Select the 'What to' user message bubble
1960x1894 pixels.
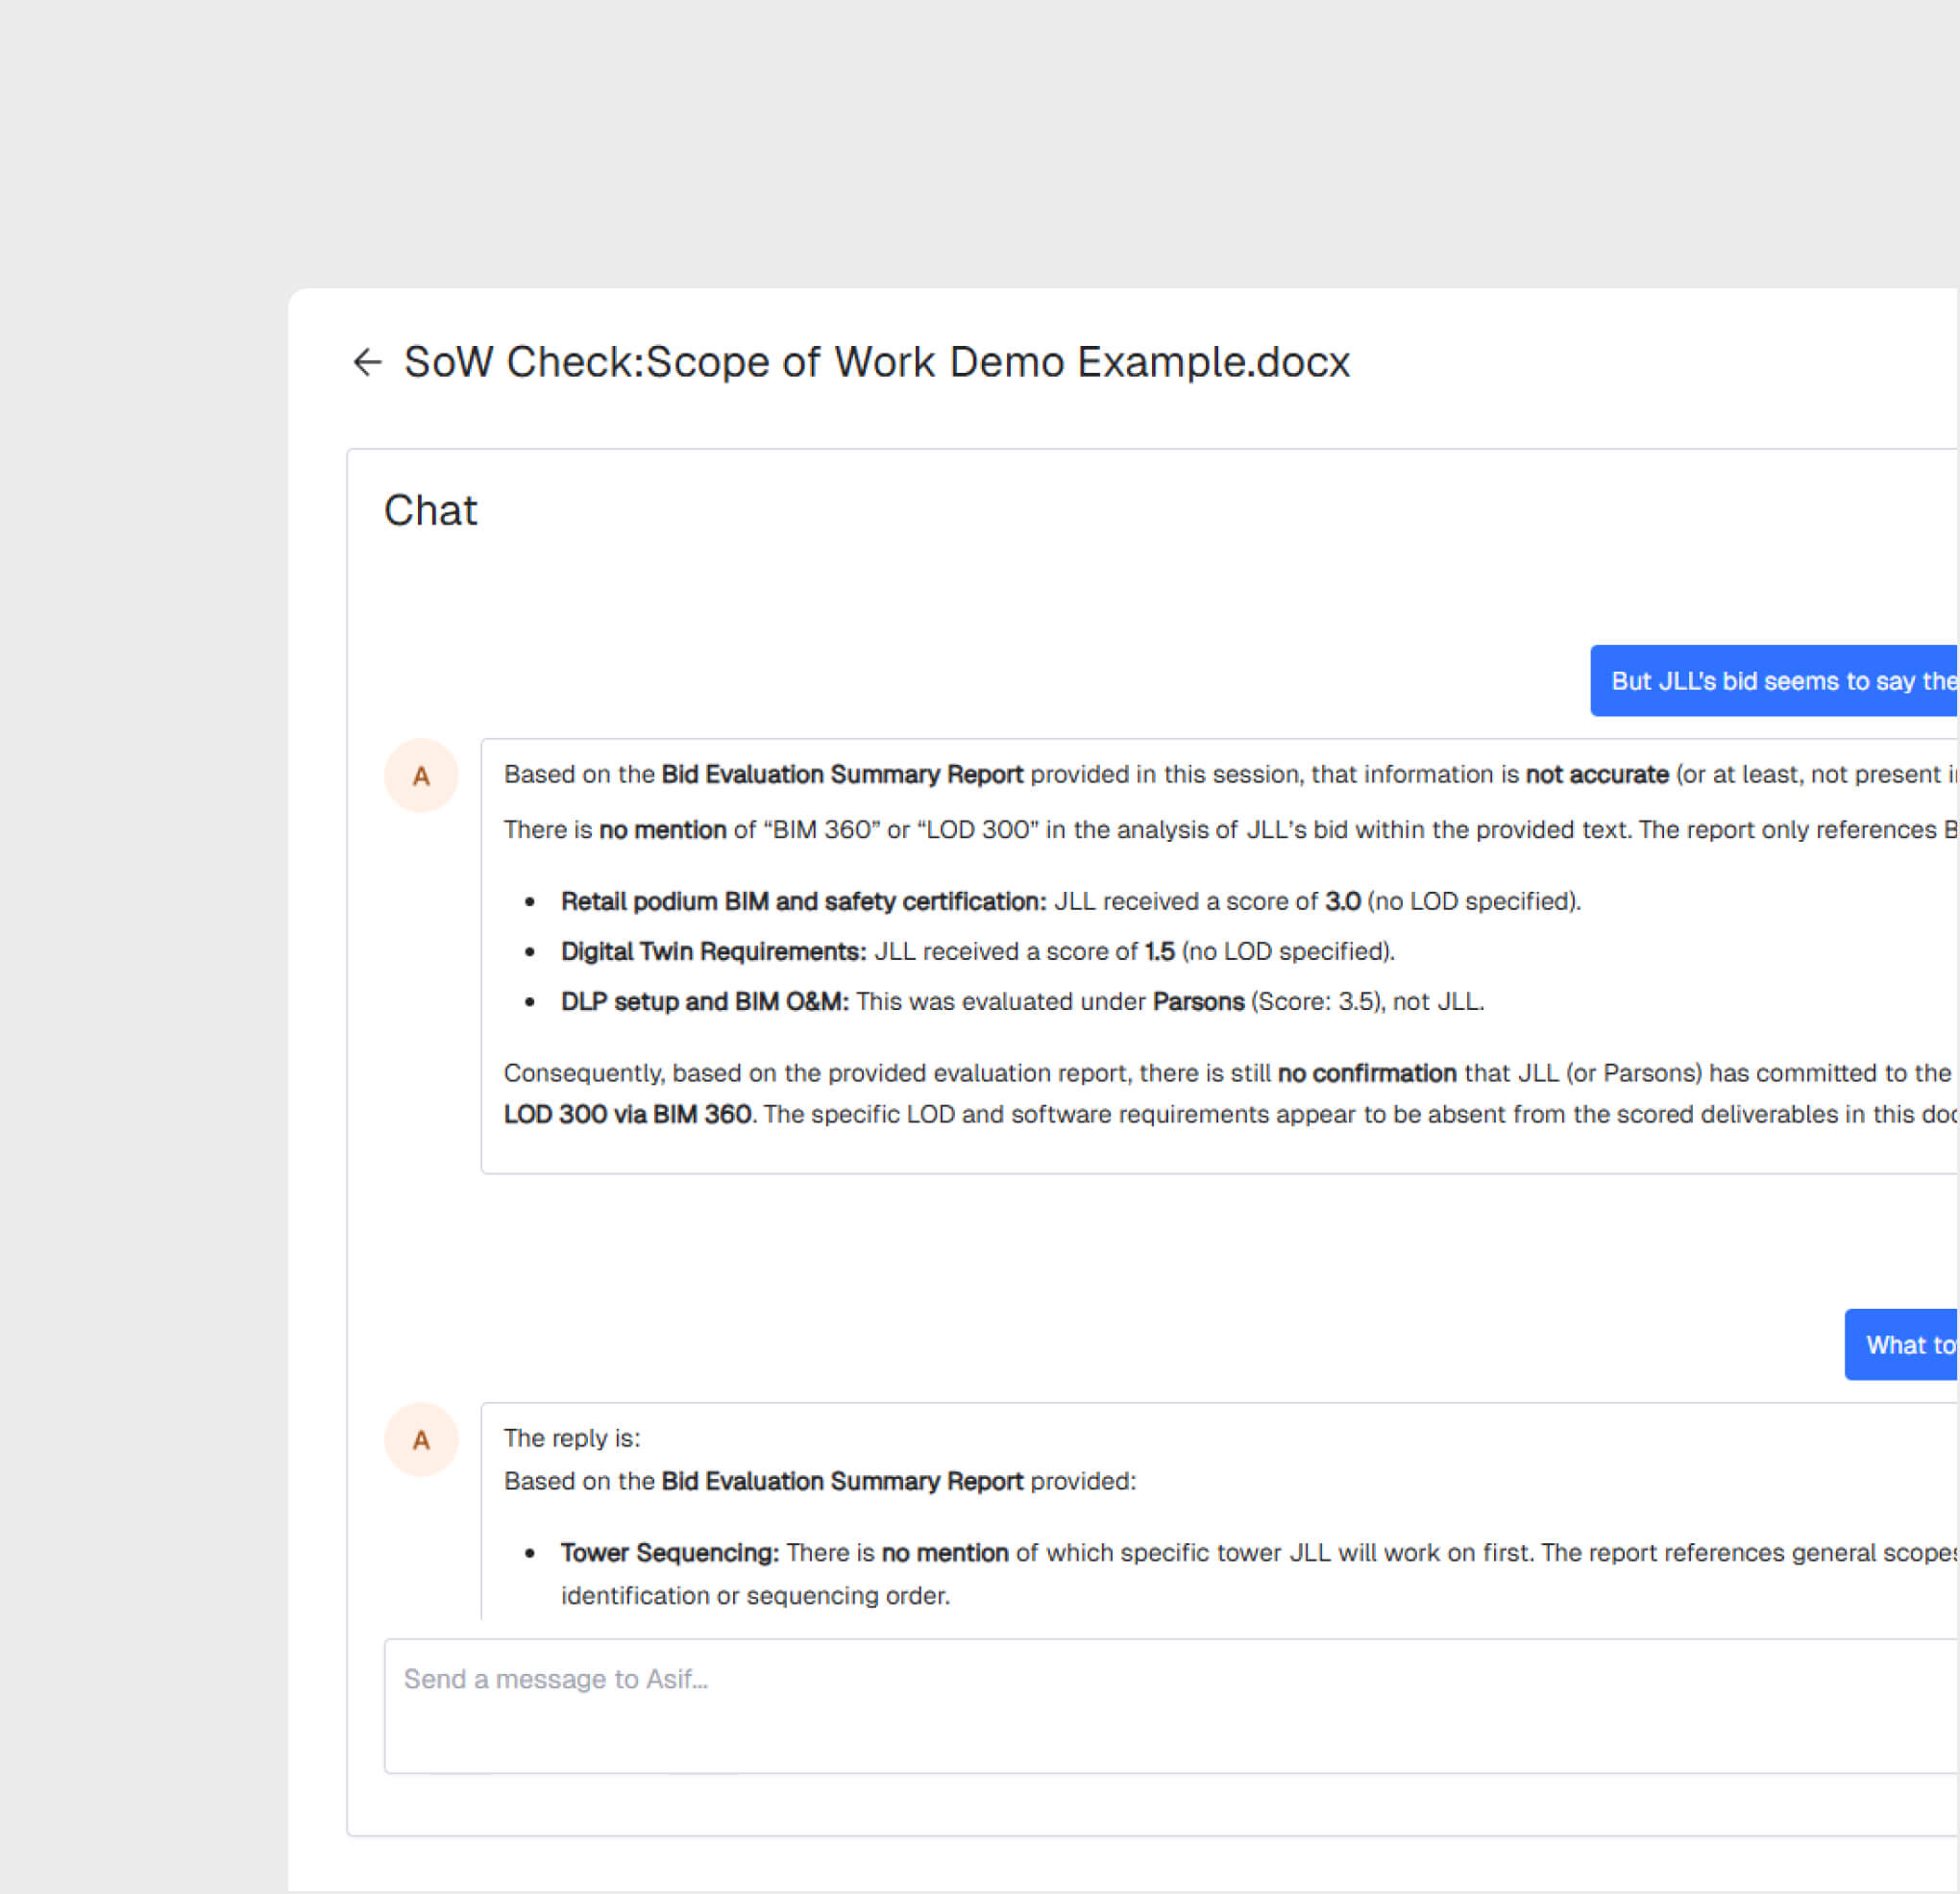point(1901,1345)
